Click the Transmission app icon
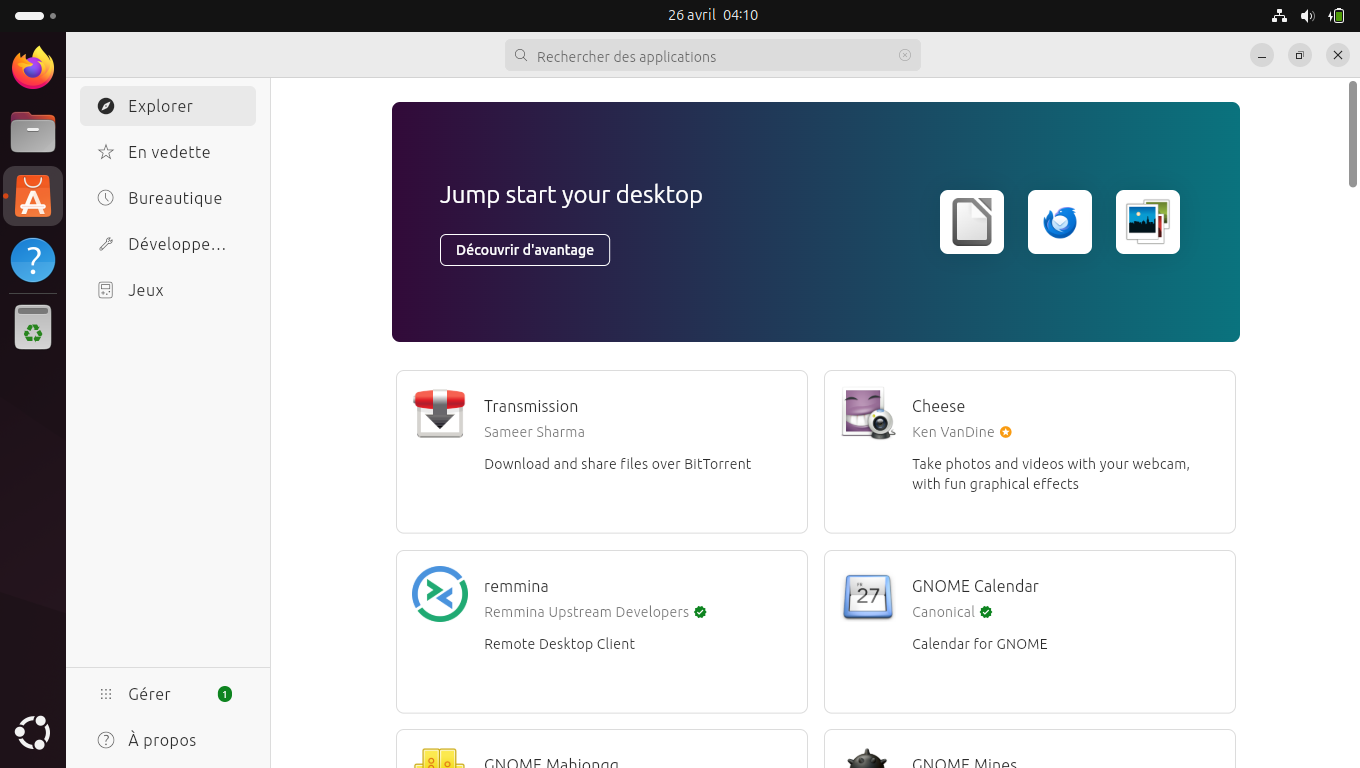The height and width of the screenshot is (768, 1360). [x=440, y=414]
